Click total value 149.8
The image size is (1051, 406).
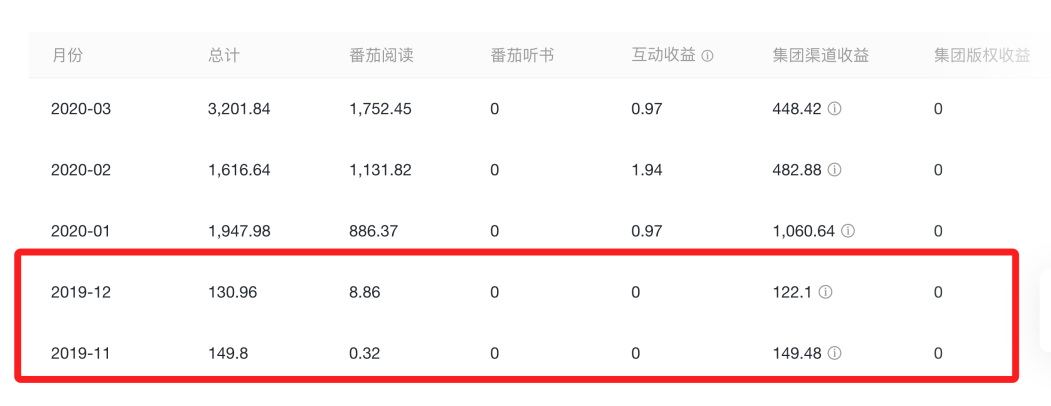point(228,352)
